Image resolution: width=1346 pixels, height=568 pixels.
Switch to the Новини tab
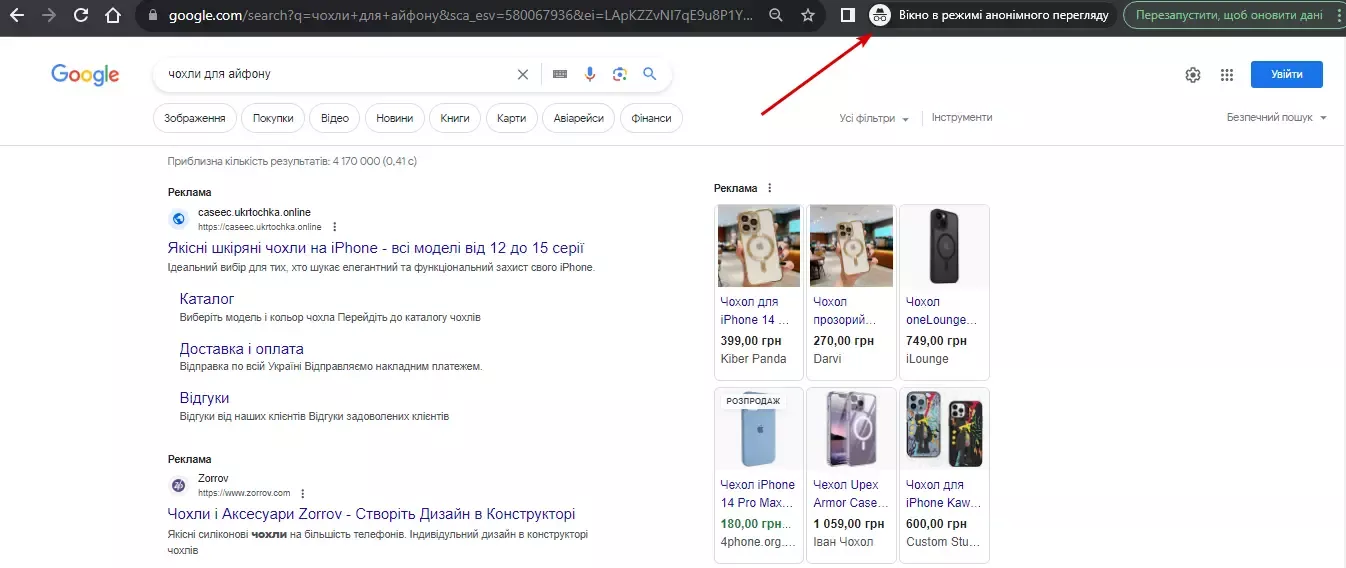(x=395, y=118)
